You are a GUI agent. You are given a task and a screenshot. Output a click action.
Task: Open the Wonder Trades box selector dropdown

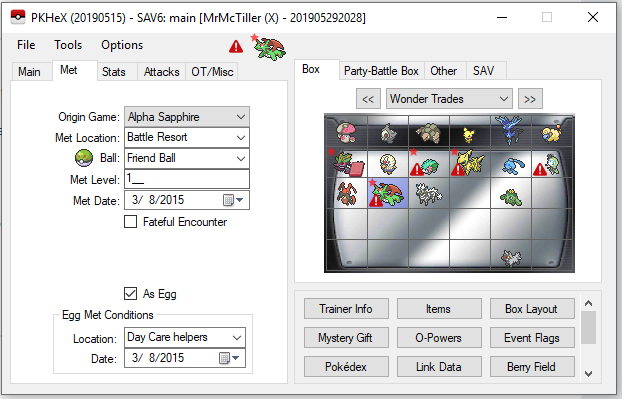(x=449, y=99)
